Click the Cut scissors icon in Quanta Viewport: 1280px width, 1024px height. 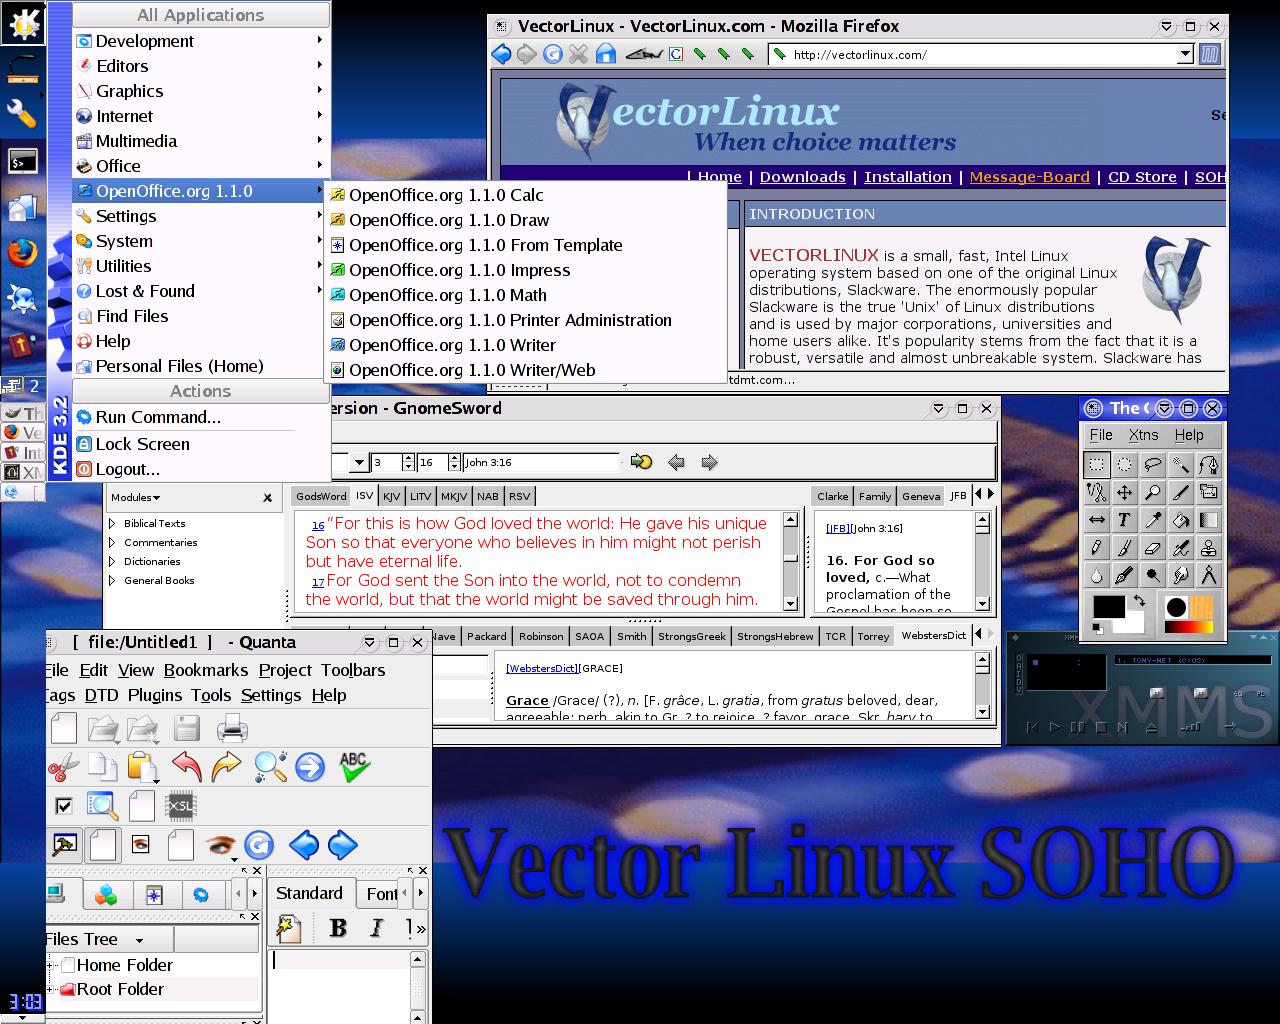coord(63,768)
